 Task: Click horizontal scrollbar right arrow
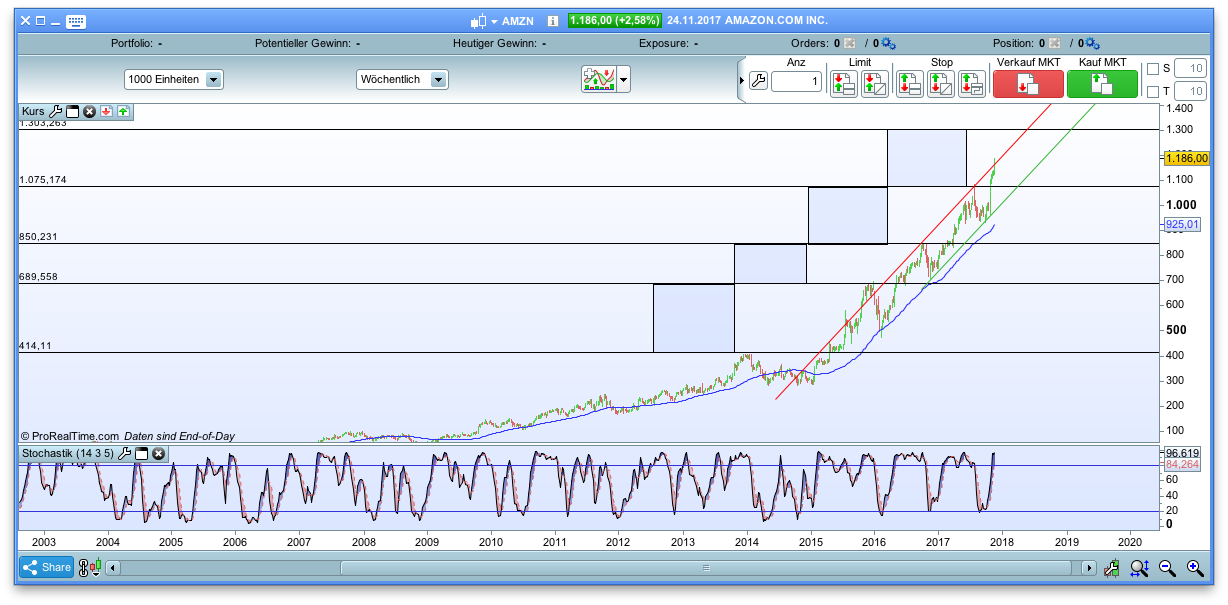[1089, 568]
